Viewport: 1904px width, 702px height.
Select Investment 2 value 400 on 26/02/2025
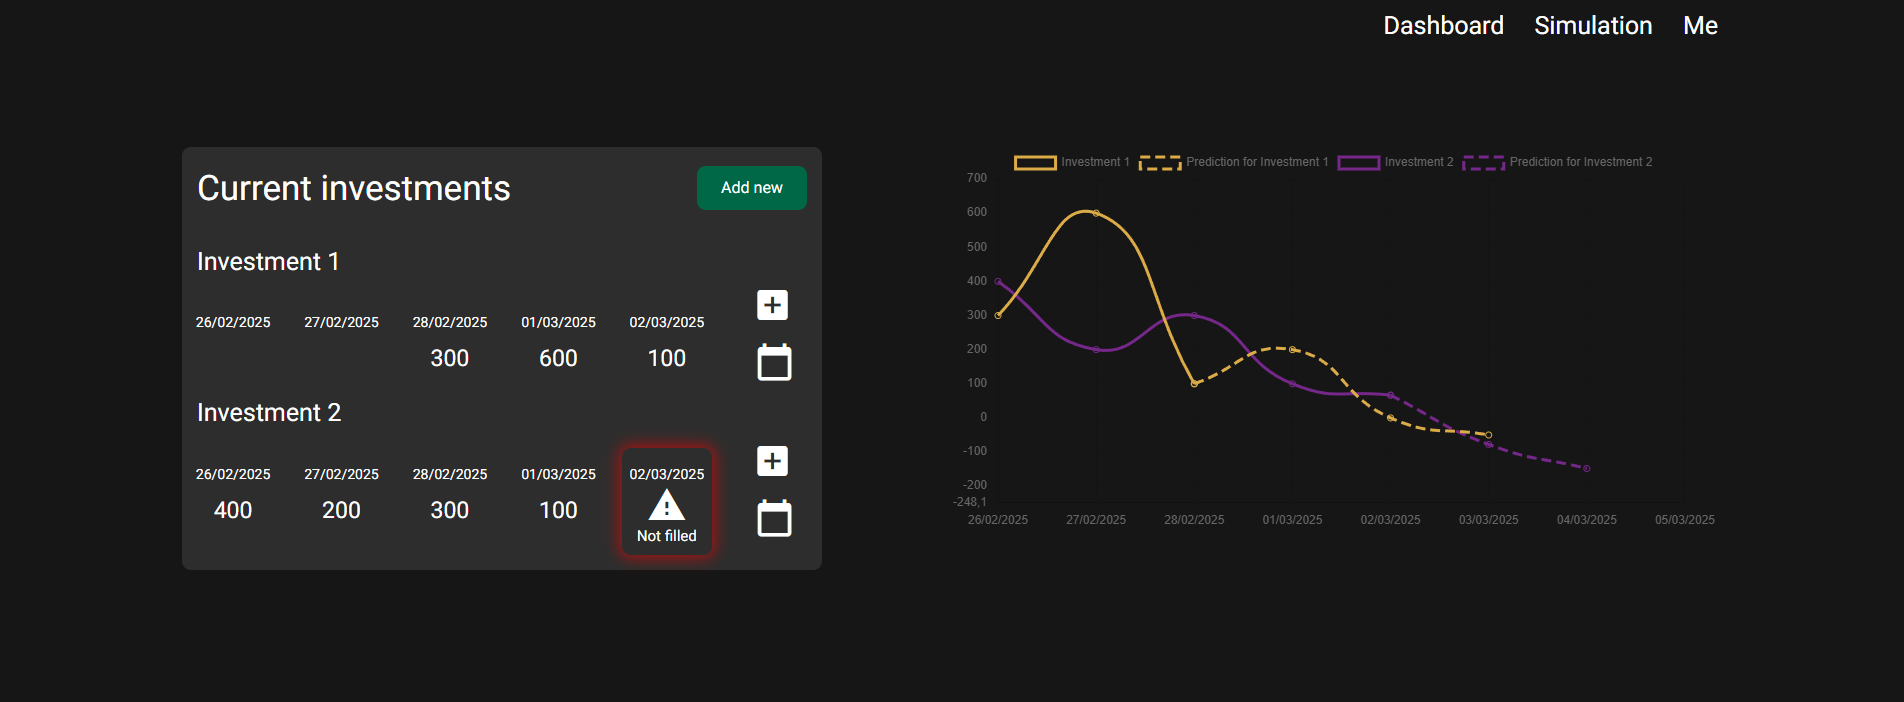click(x=233, y=510)
